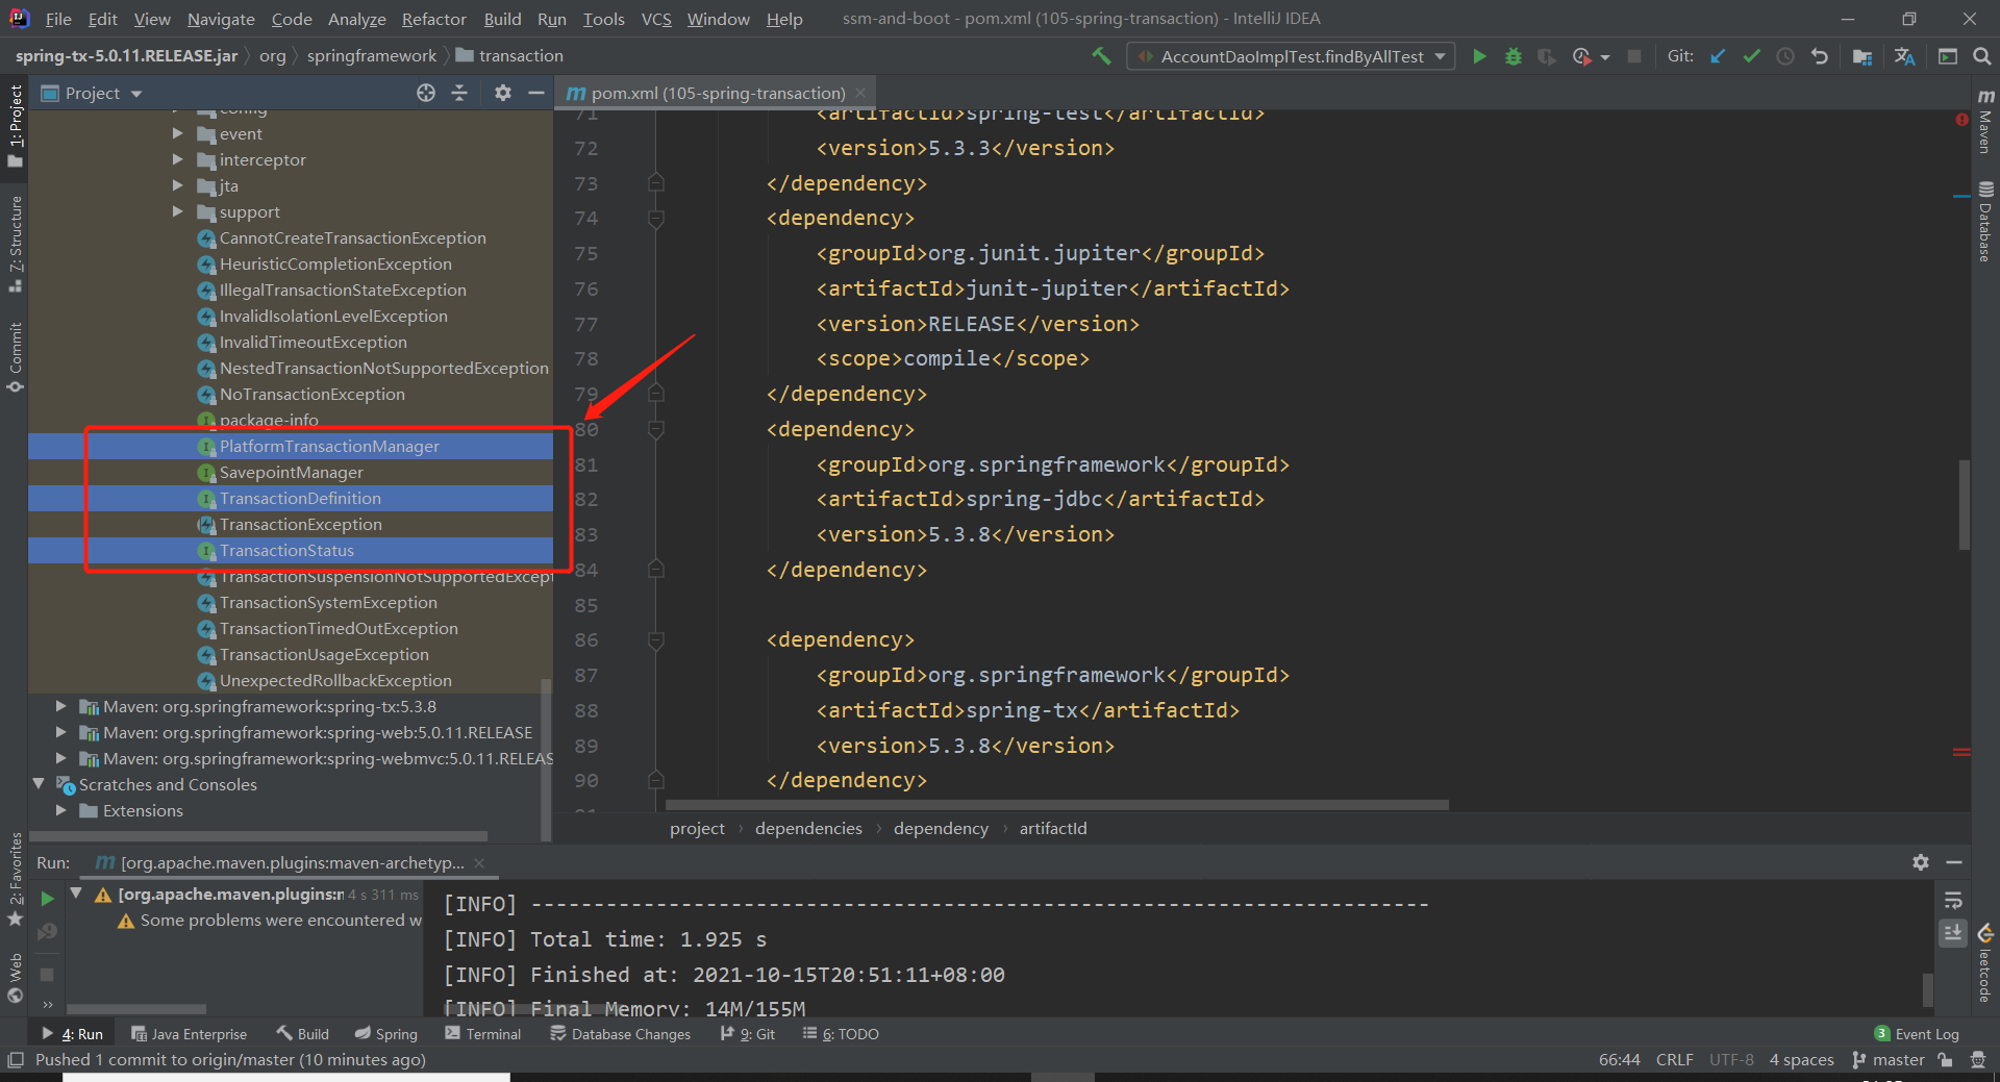Open the run configuration dropdown
This screenshot has height=1082, width=2000.
1290,56
